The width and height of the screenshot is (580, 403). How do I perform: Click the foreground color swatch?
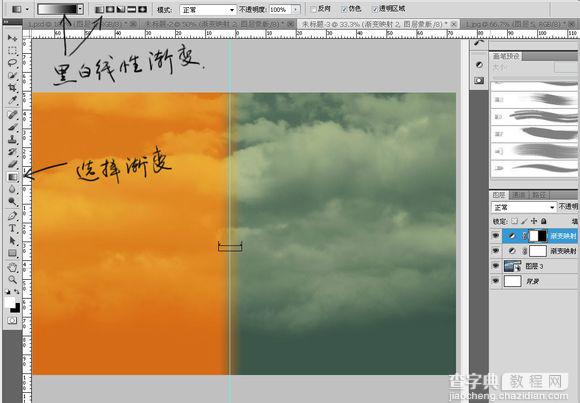tap(9, 303)
